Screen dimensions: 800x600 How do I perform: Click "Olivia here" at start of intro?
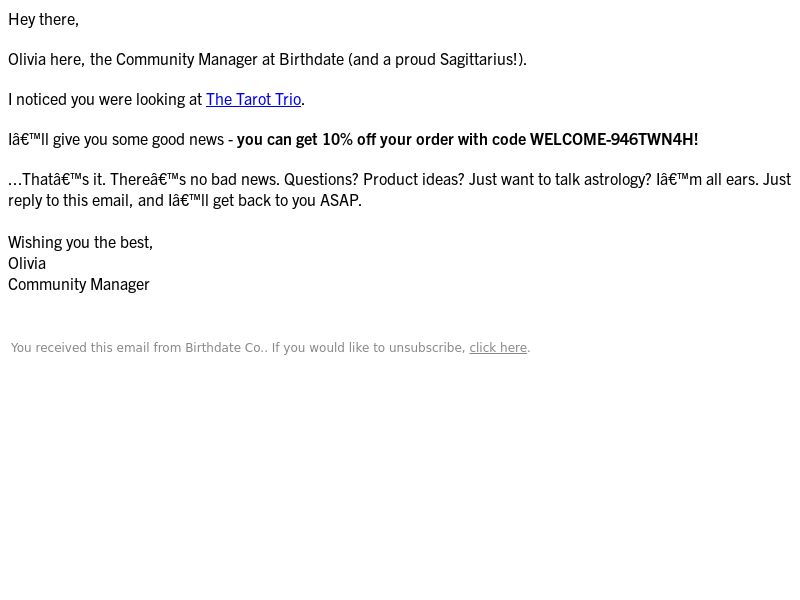(x=45, y=60)
